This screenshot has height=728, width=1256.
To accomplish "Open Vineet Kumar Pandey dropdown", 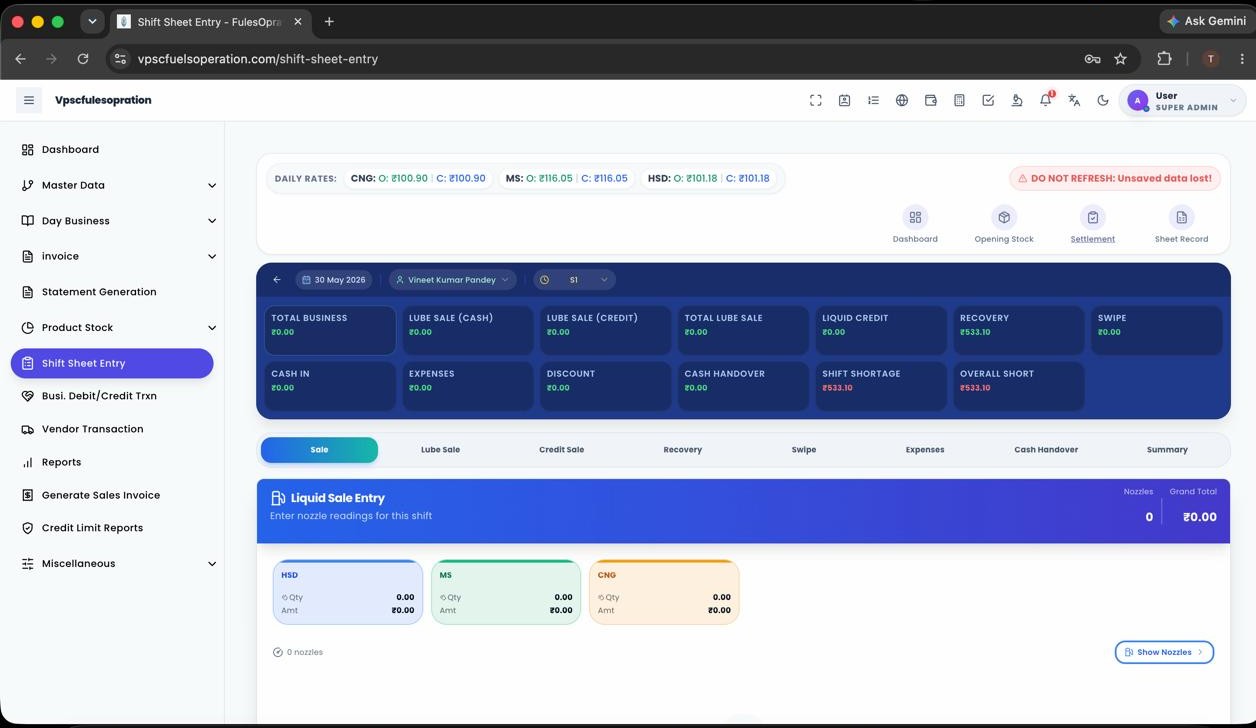I will tap(453, 280).
